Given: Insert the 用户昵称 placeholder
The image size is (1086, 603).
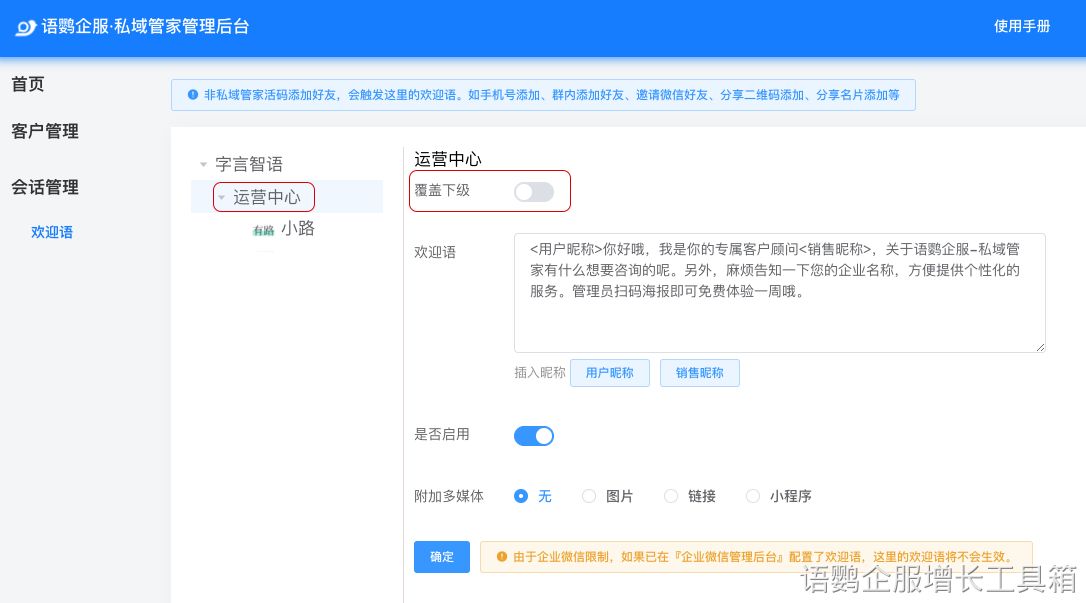Looking at the screenshot, I should tap(609, 373).
